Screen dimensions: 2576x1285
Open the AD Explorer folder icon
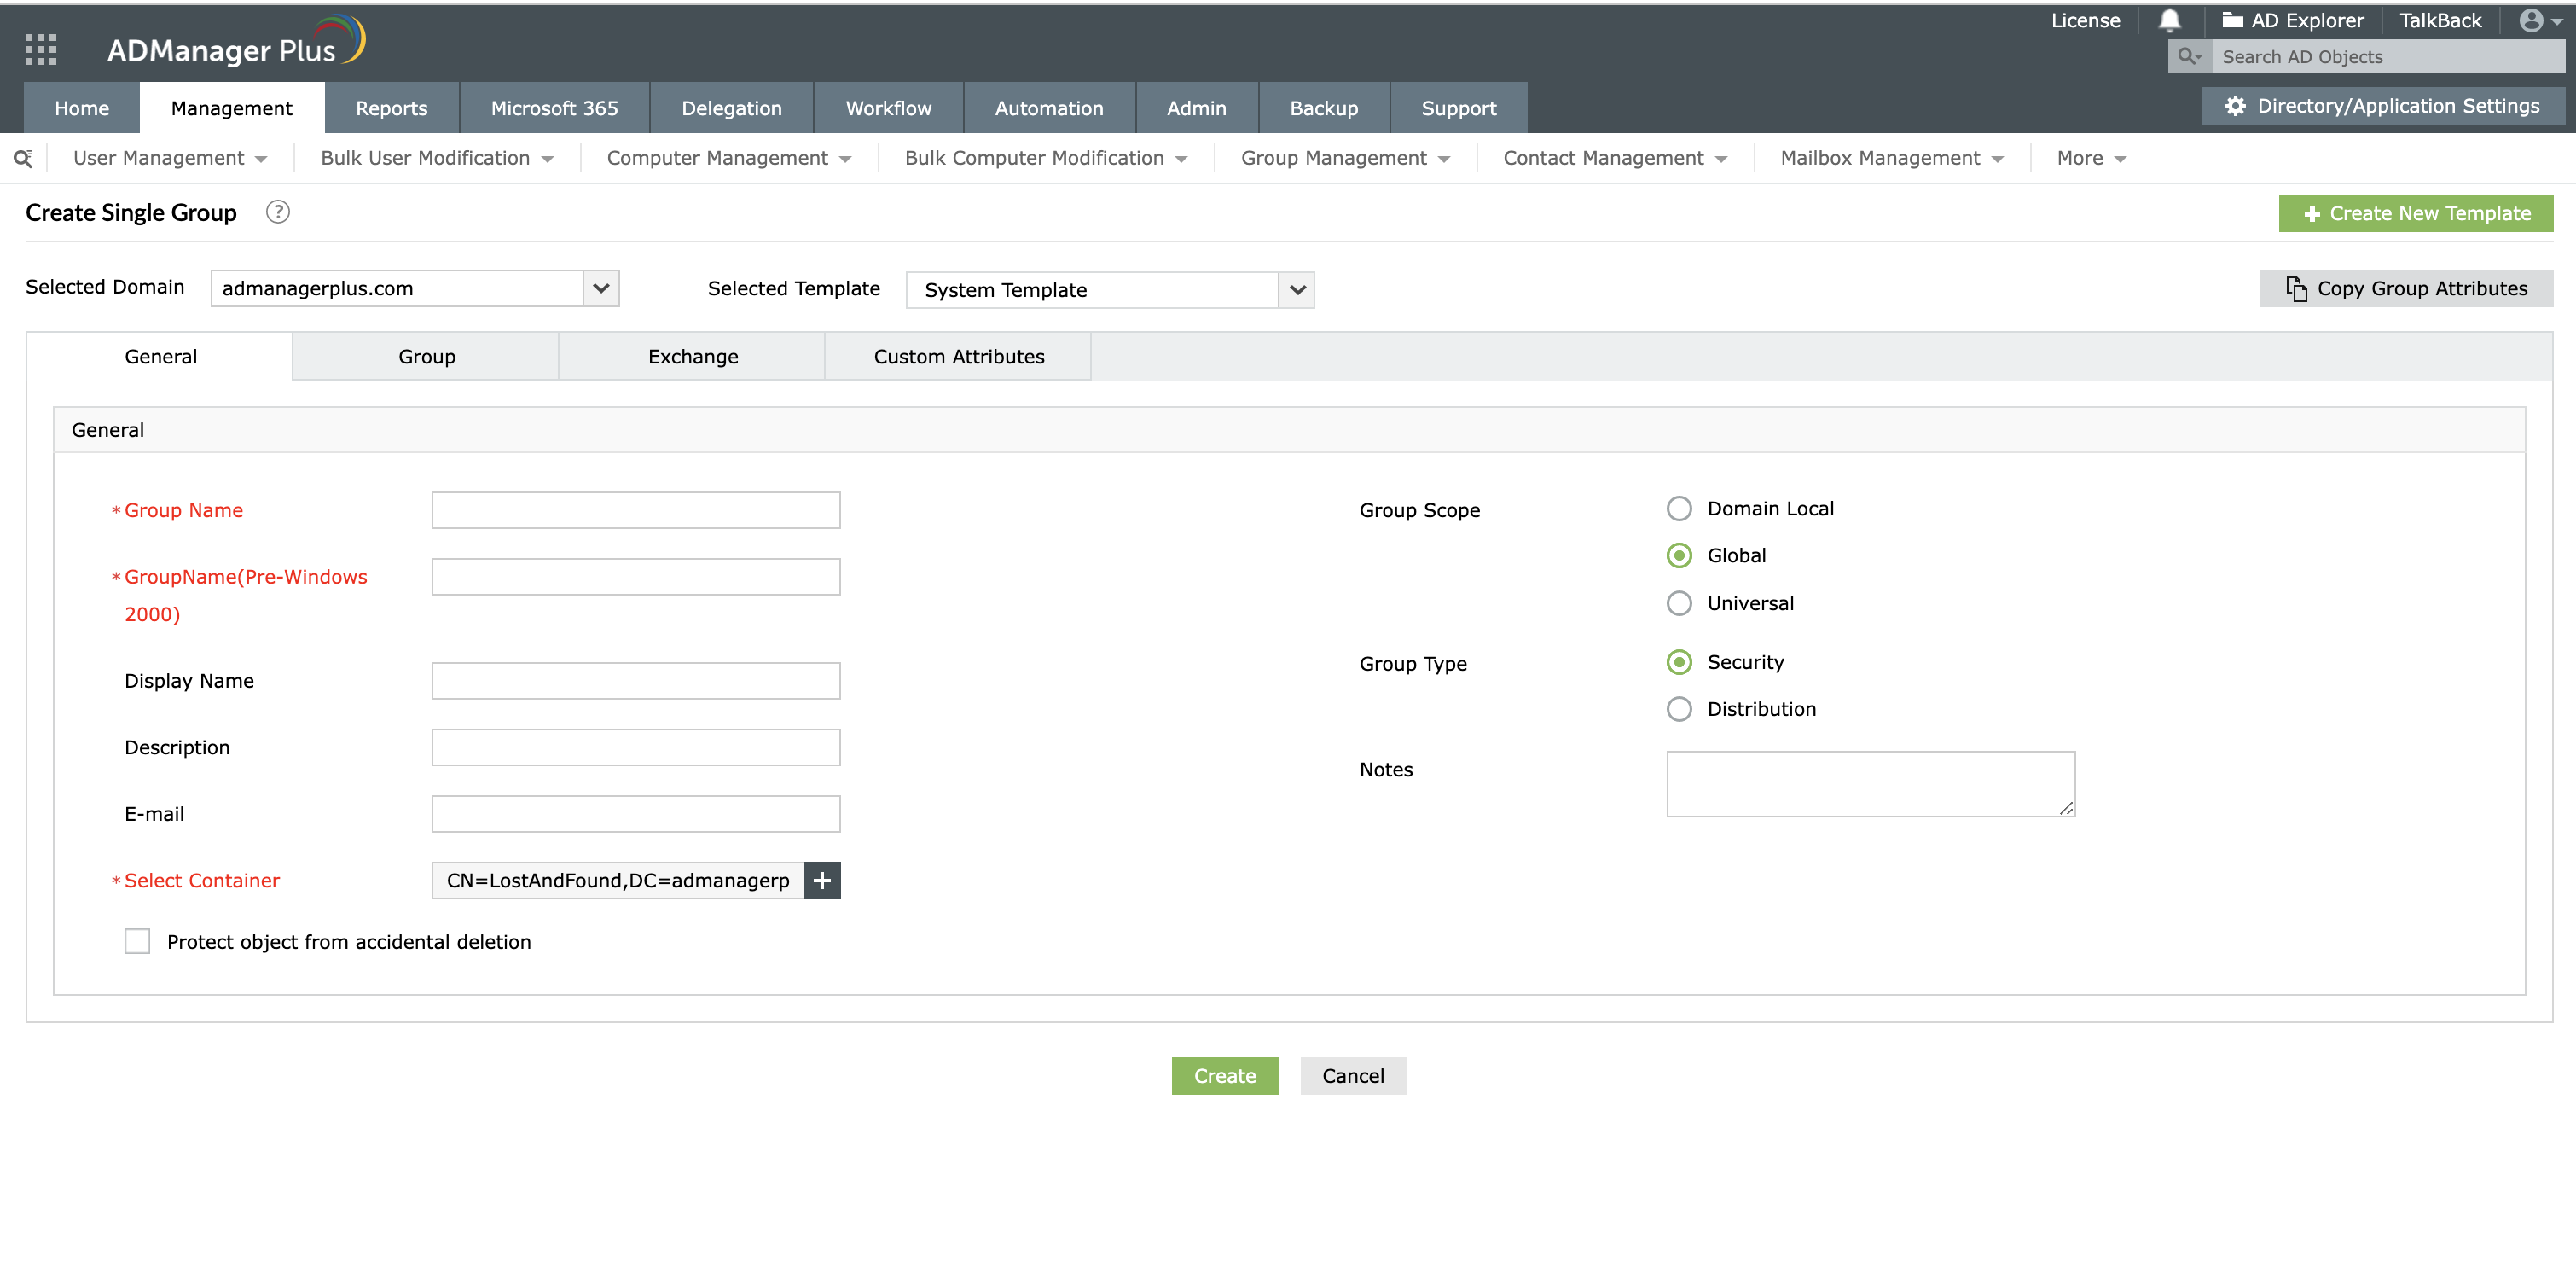[x=2231, y=21]
